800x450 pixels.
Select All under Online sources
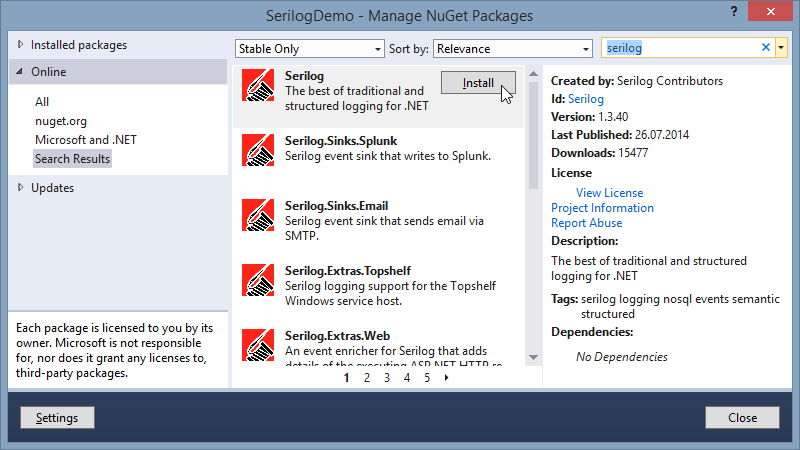[x=42, y=102]
